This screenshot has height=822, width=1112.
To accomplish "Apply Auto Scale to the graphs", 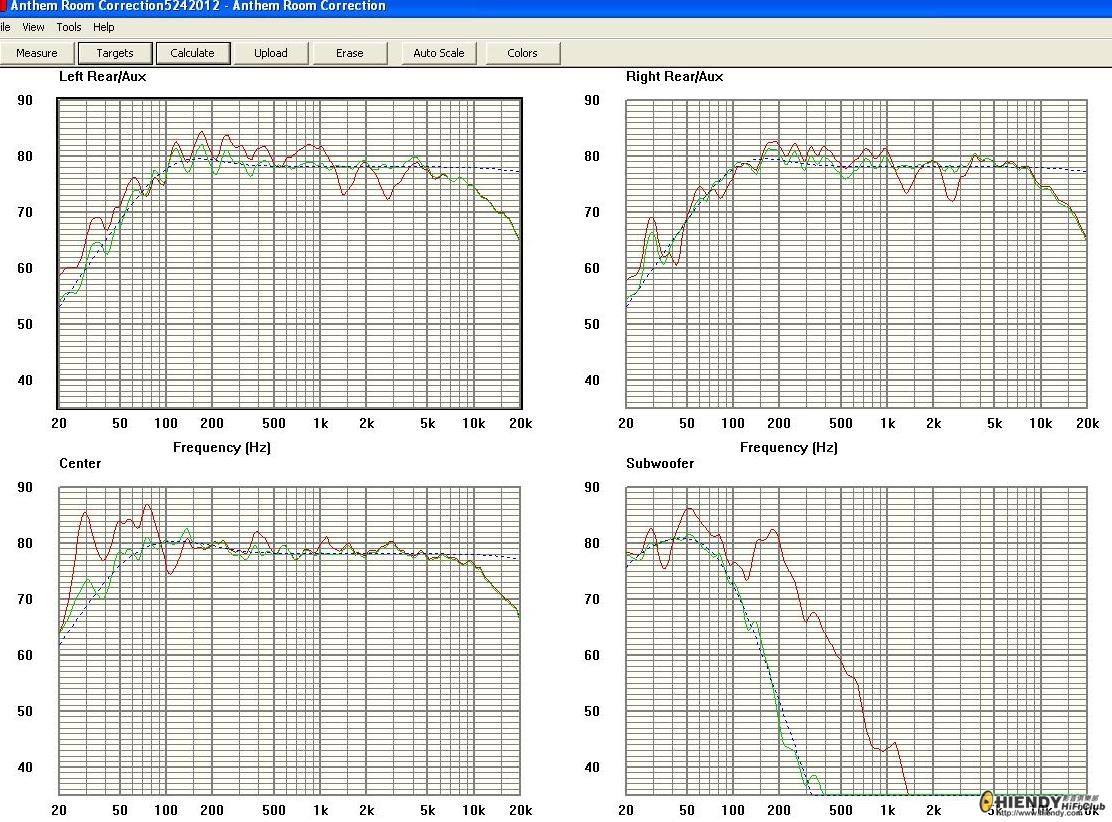I will point(439,53).
